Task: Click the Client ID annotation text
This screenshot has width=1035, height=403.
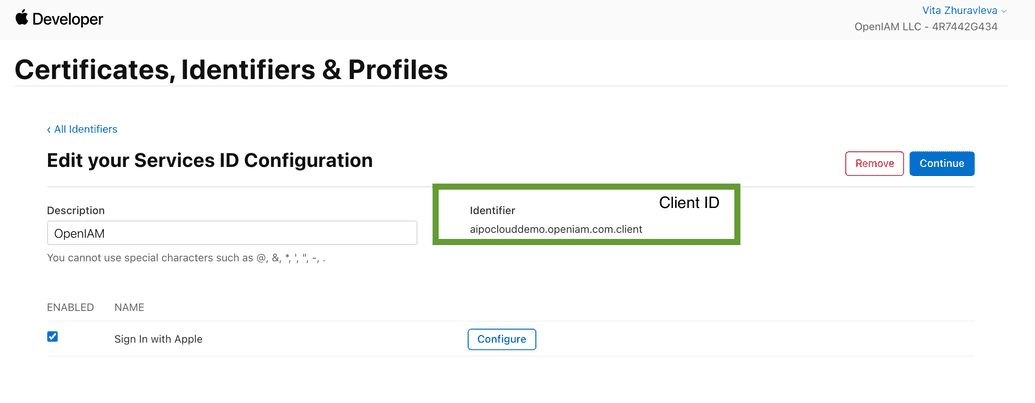Action: coord(689,203)
